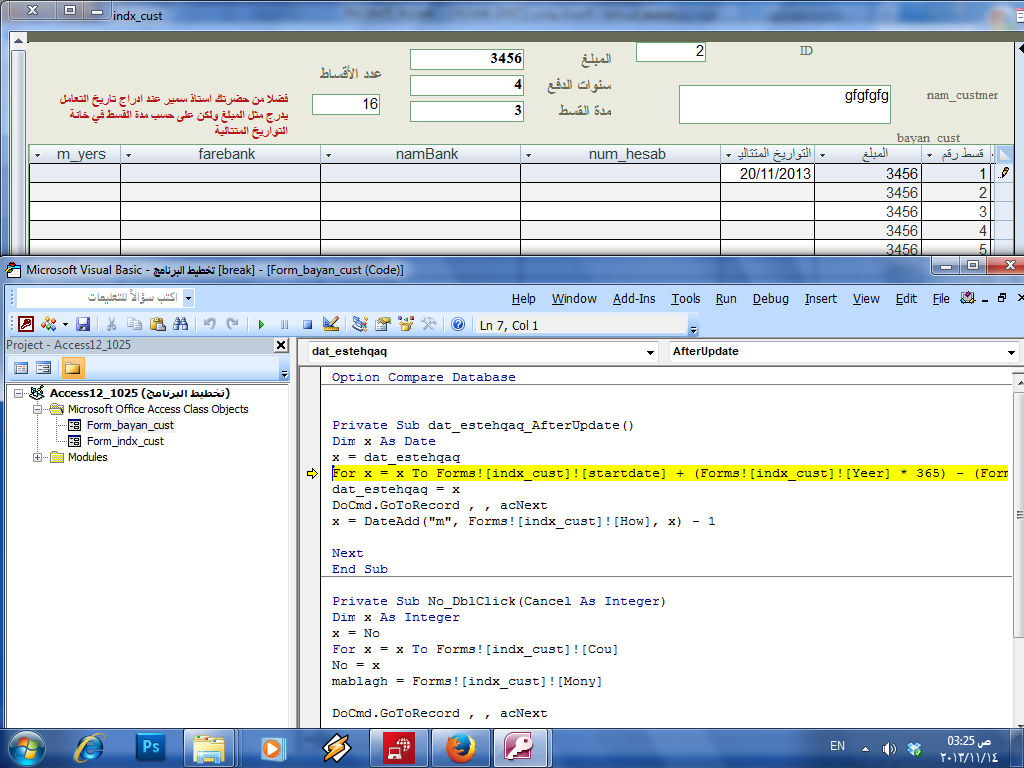
Task: Select Form_bayan_cust in project tree
Action: [130, 425]
